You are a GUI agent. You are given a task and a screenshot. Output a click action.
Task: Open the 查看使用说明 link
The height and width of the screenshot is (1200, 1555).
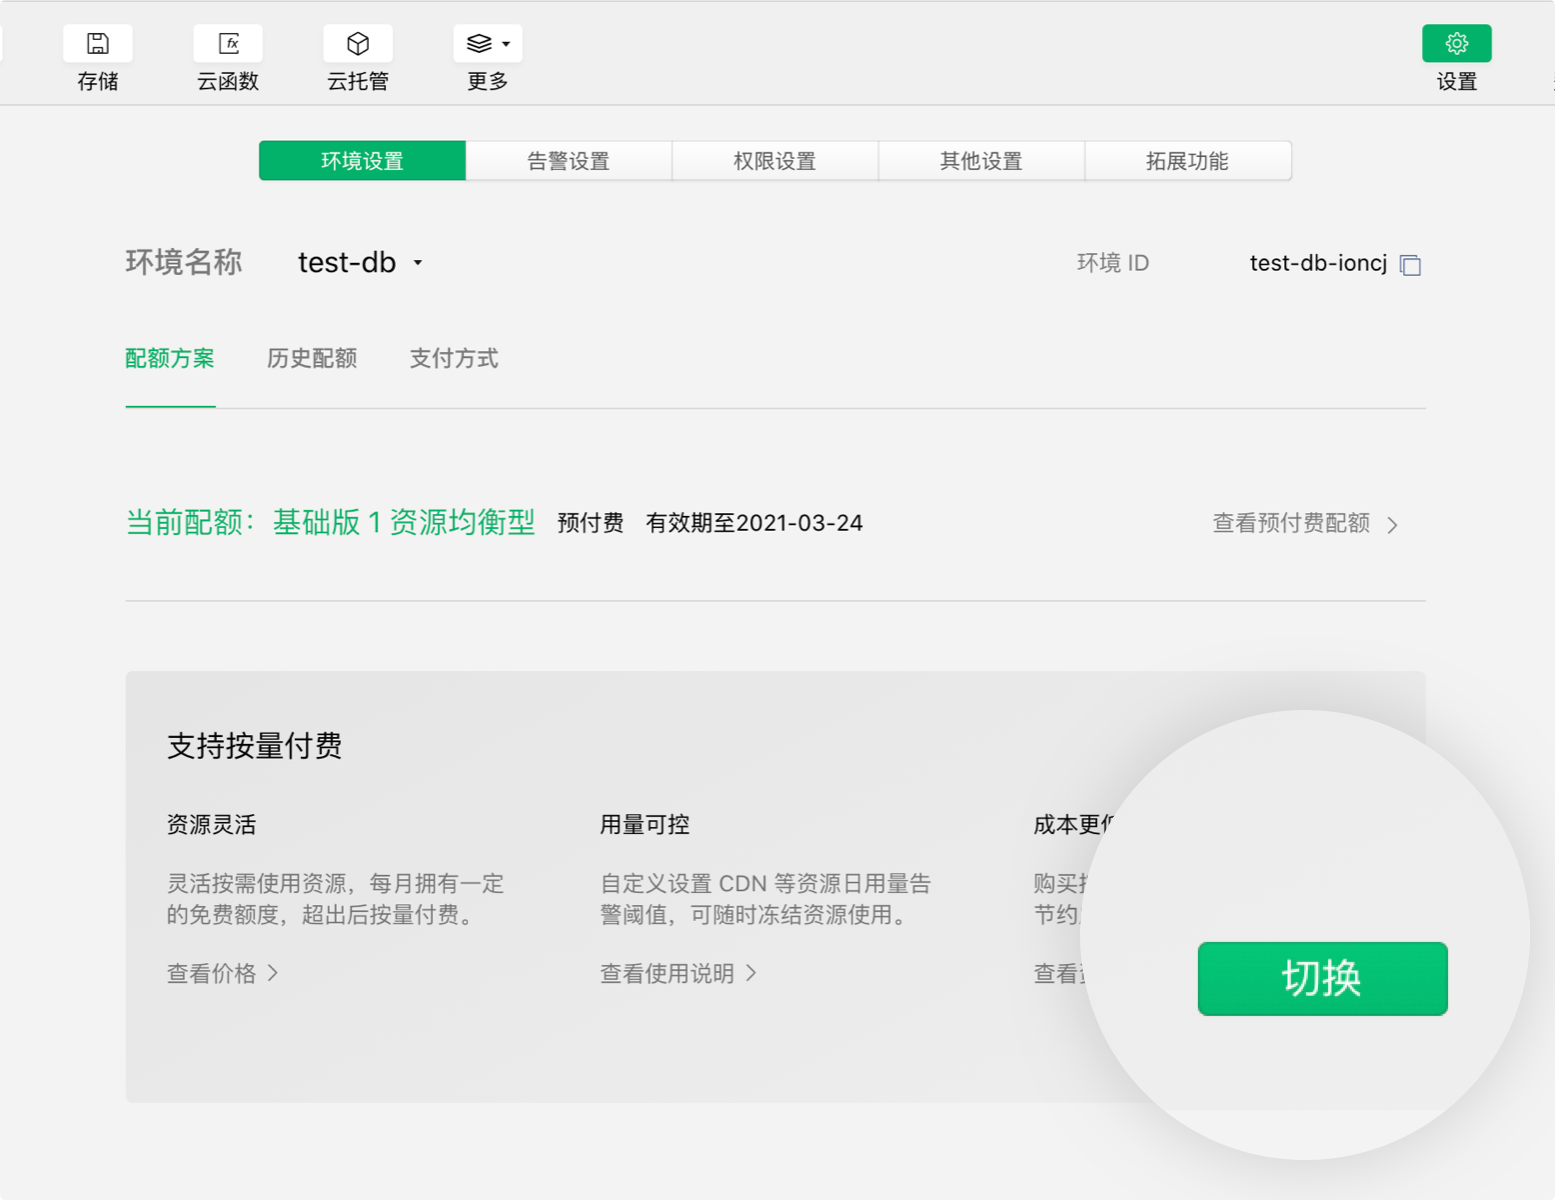tap(678, 974)
